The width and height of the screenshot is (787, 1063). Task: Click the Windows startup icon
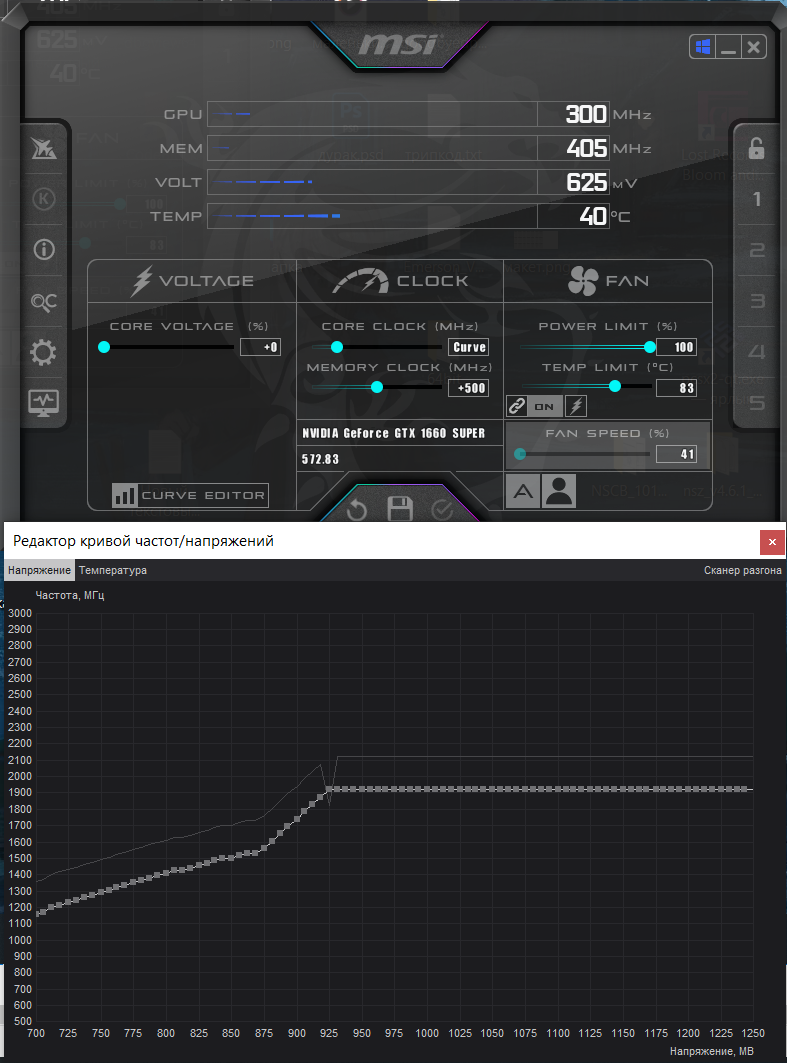point(703,47)
